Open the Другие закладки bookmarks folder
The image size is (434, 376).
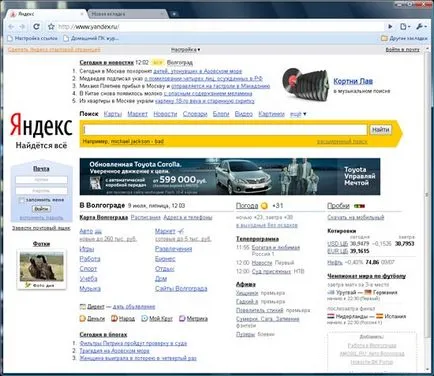click(x=404, y=38)
